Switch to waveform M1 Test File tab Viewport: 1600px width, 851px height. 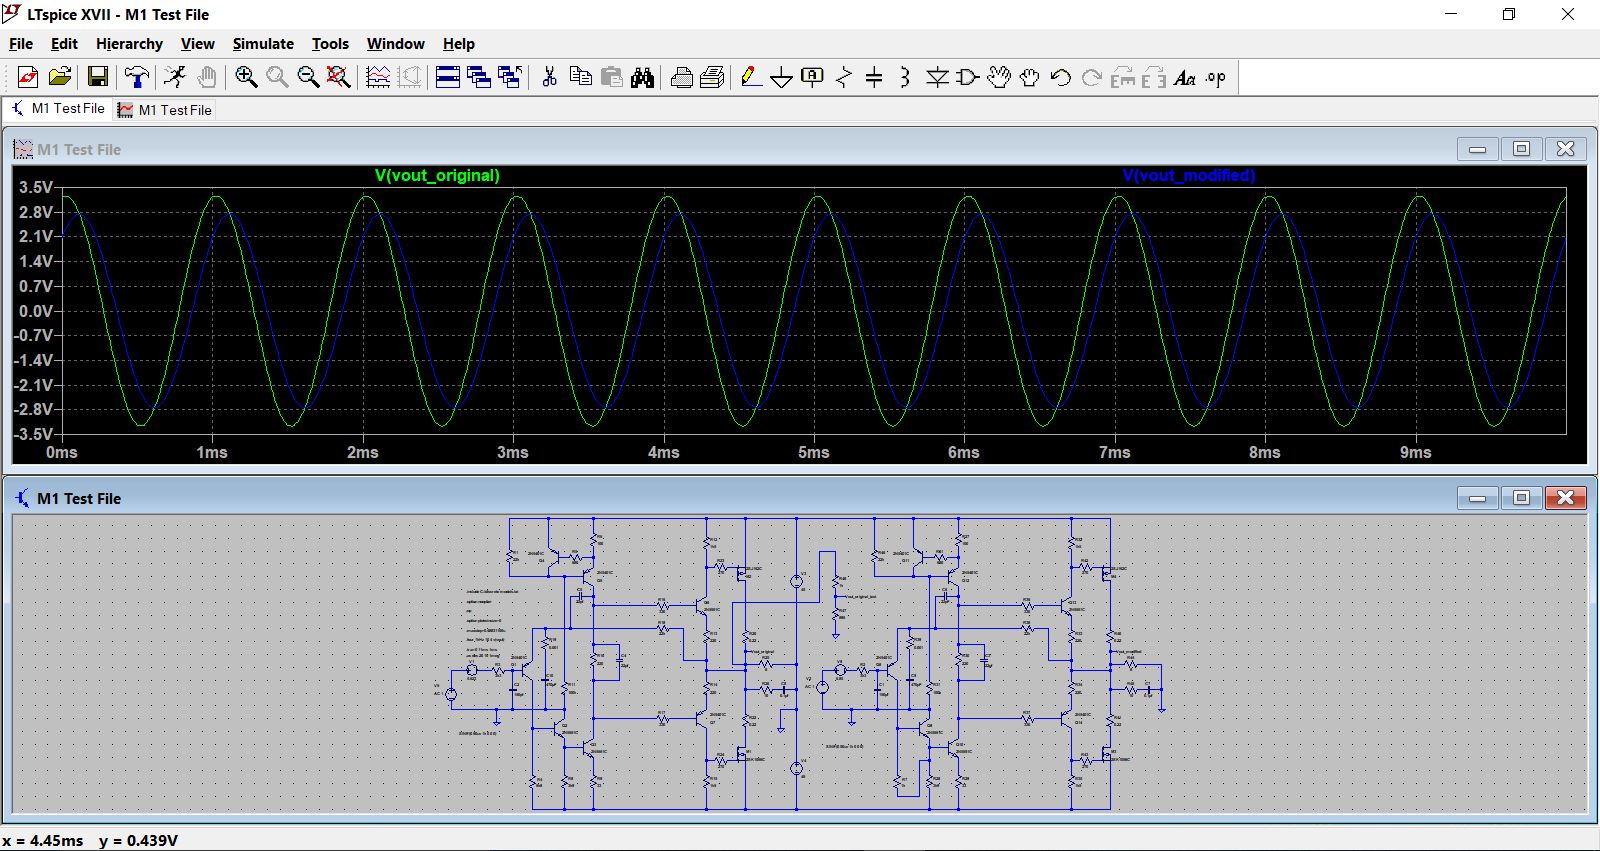click(x=165, y=110)
